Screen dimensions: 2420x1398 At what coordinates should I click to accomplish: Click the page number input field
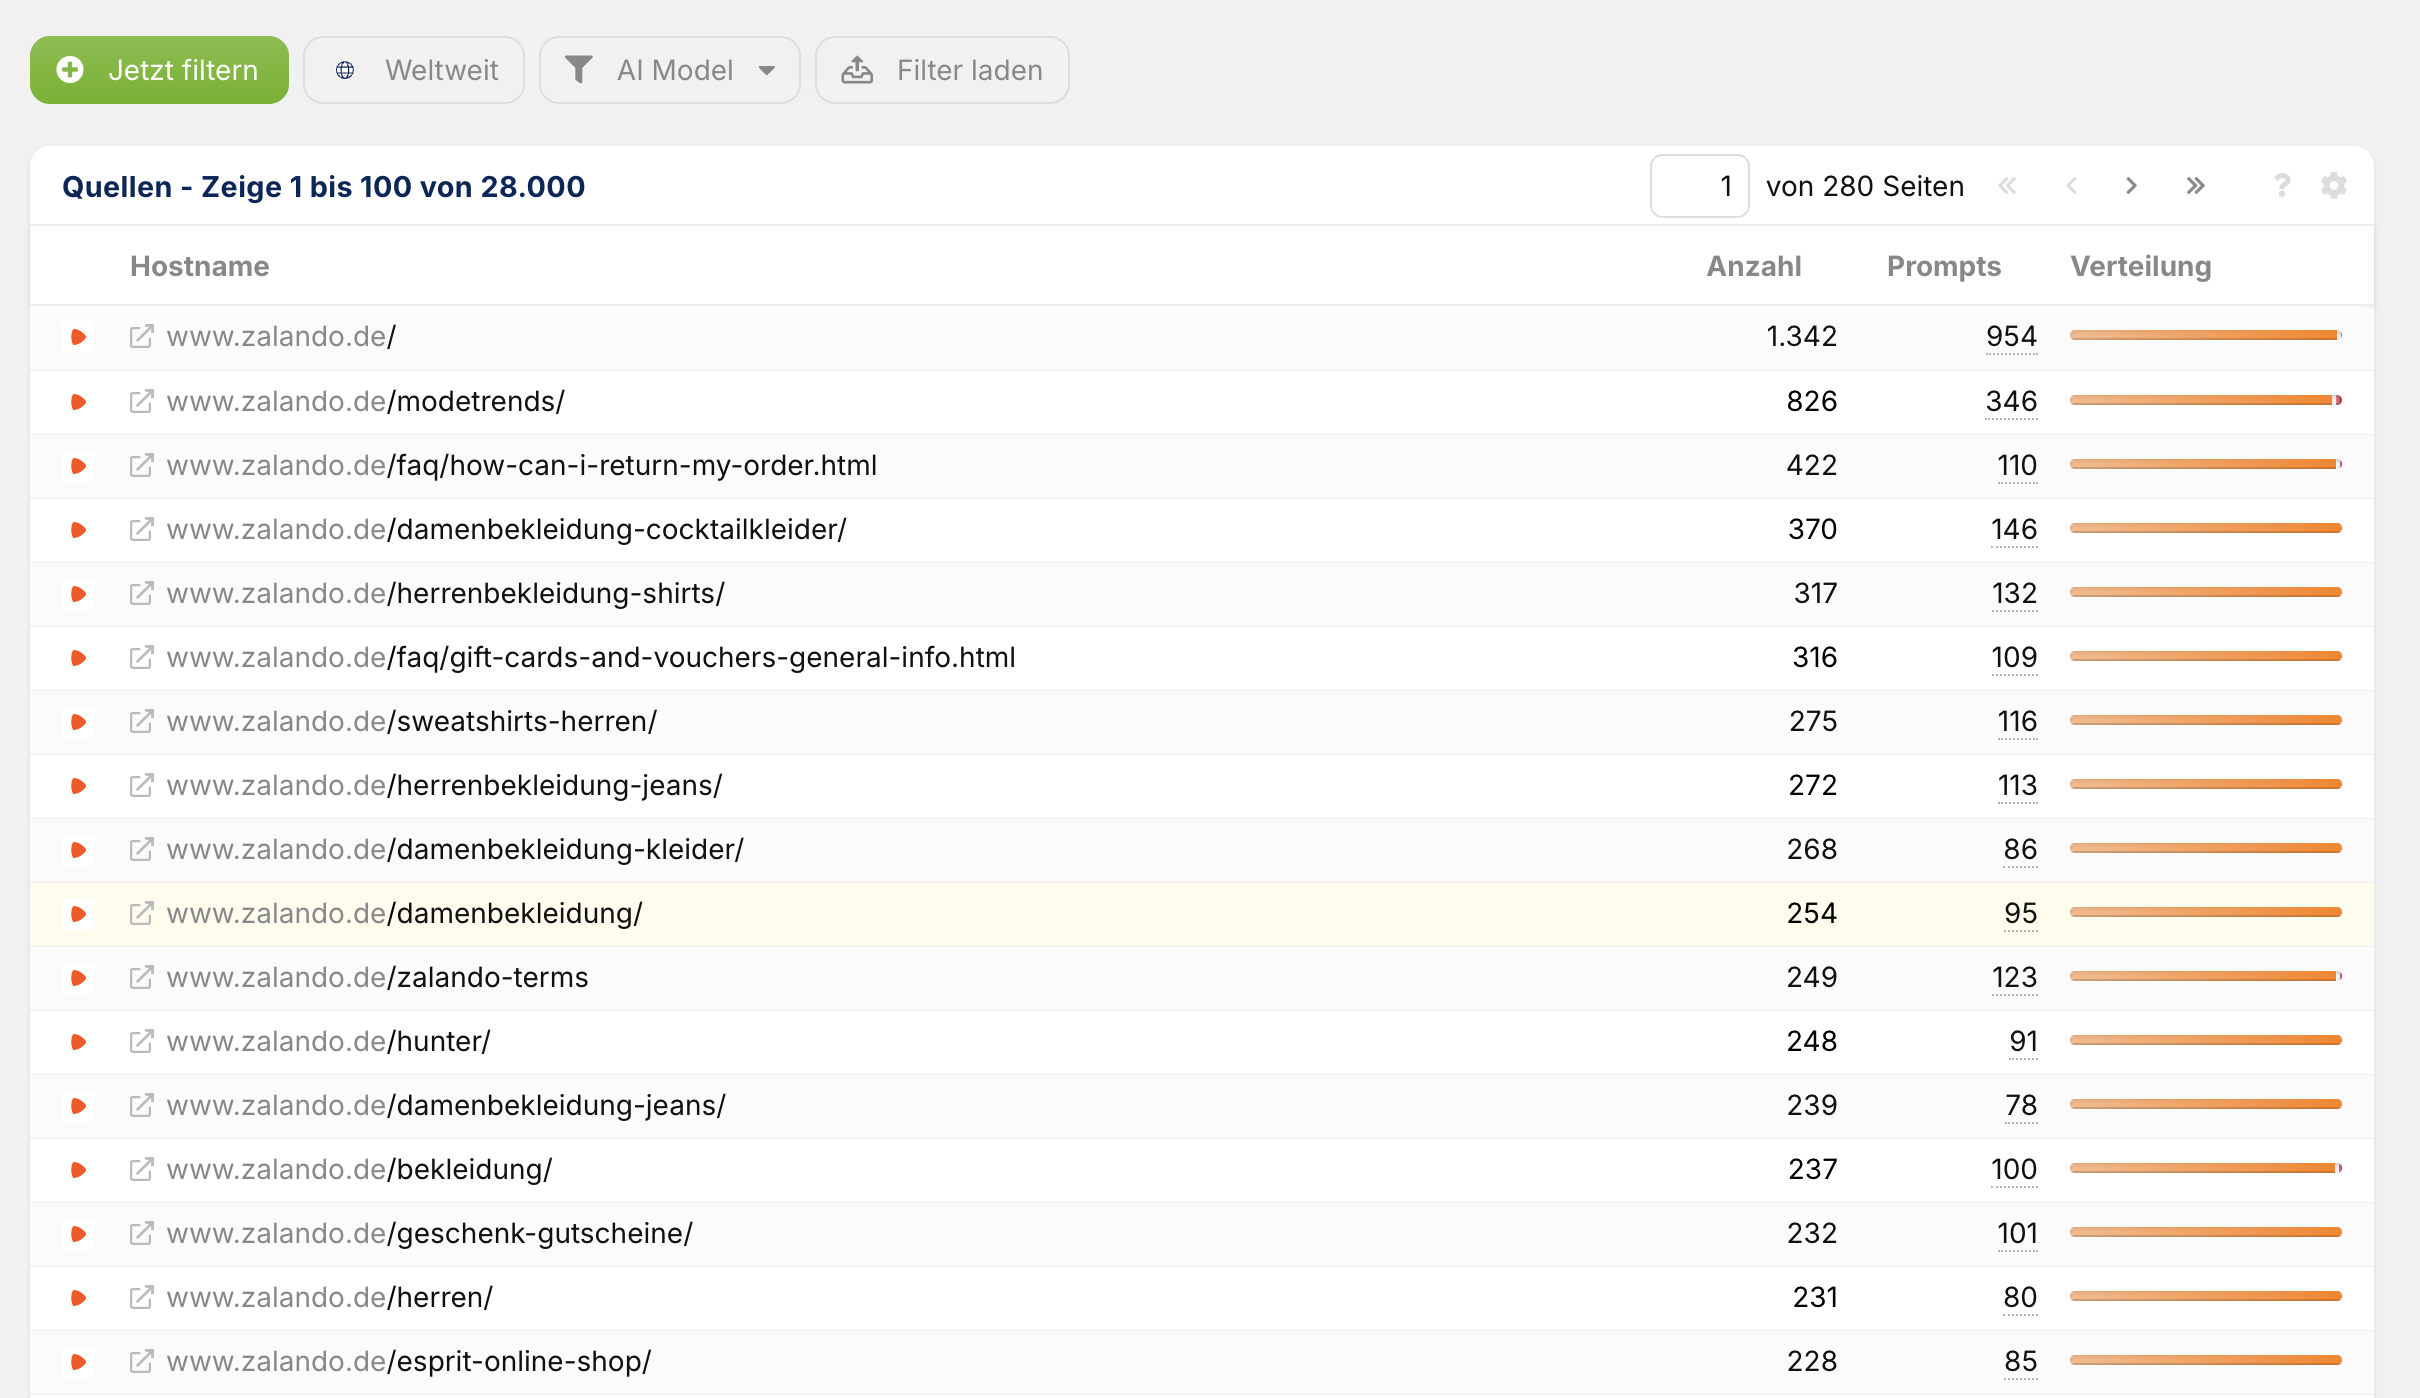point(1699,186)
